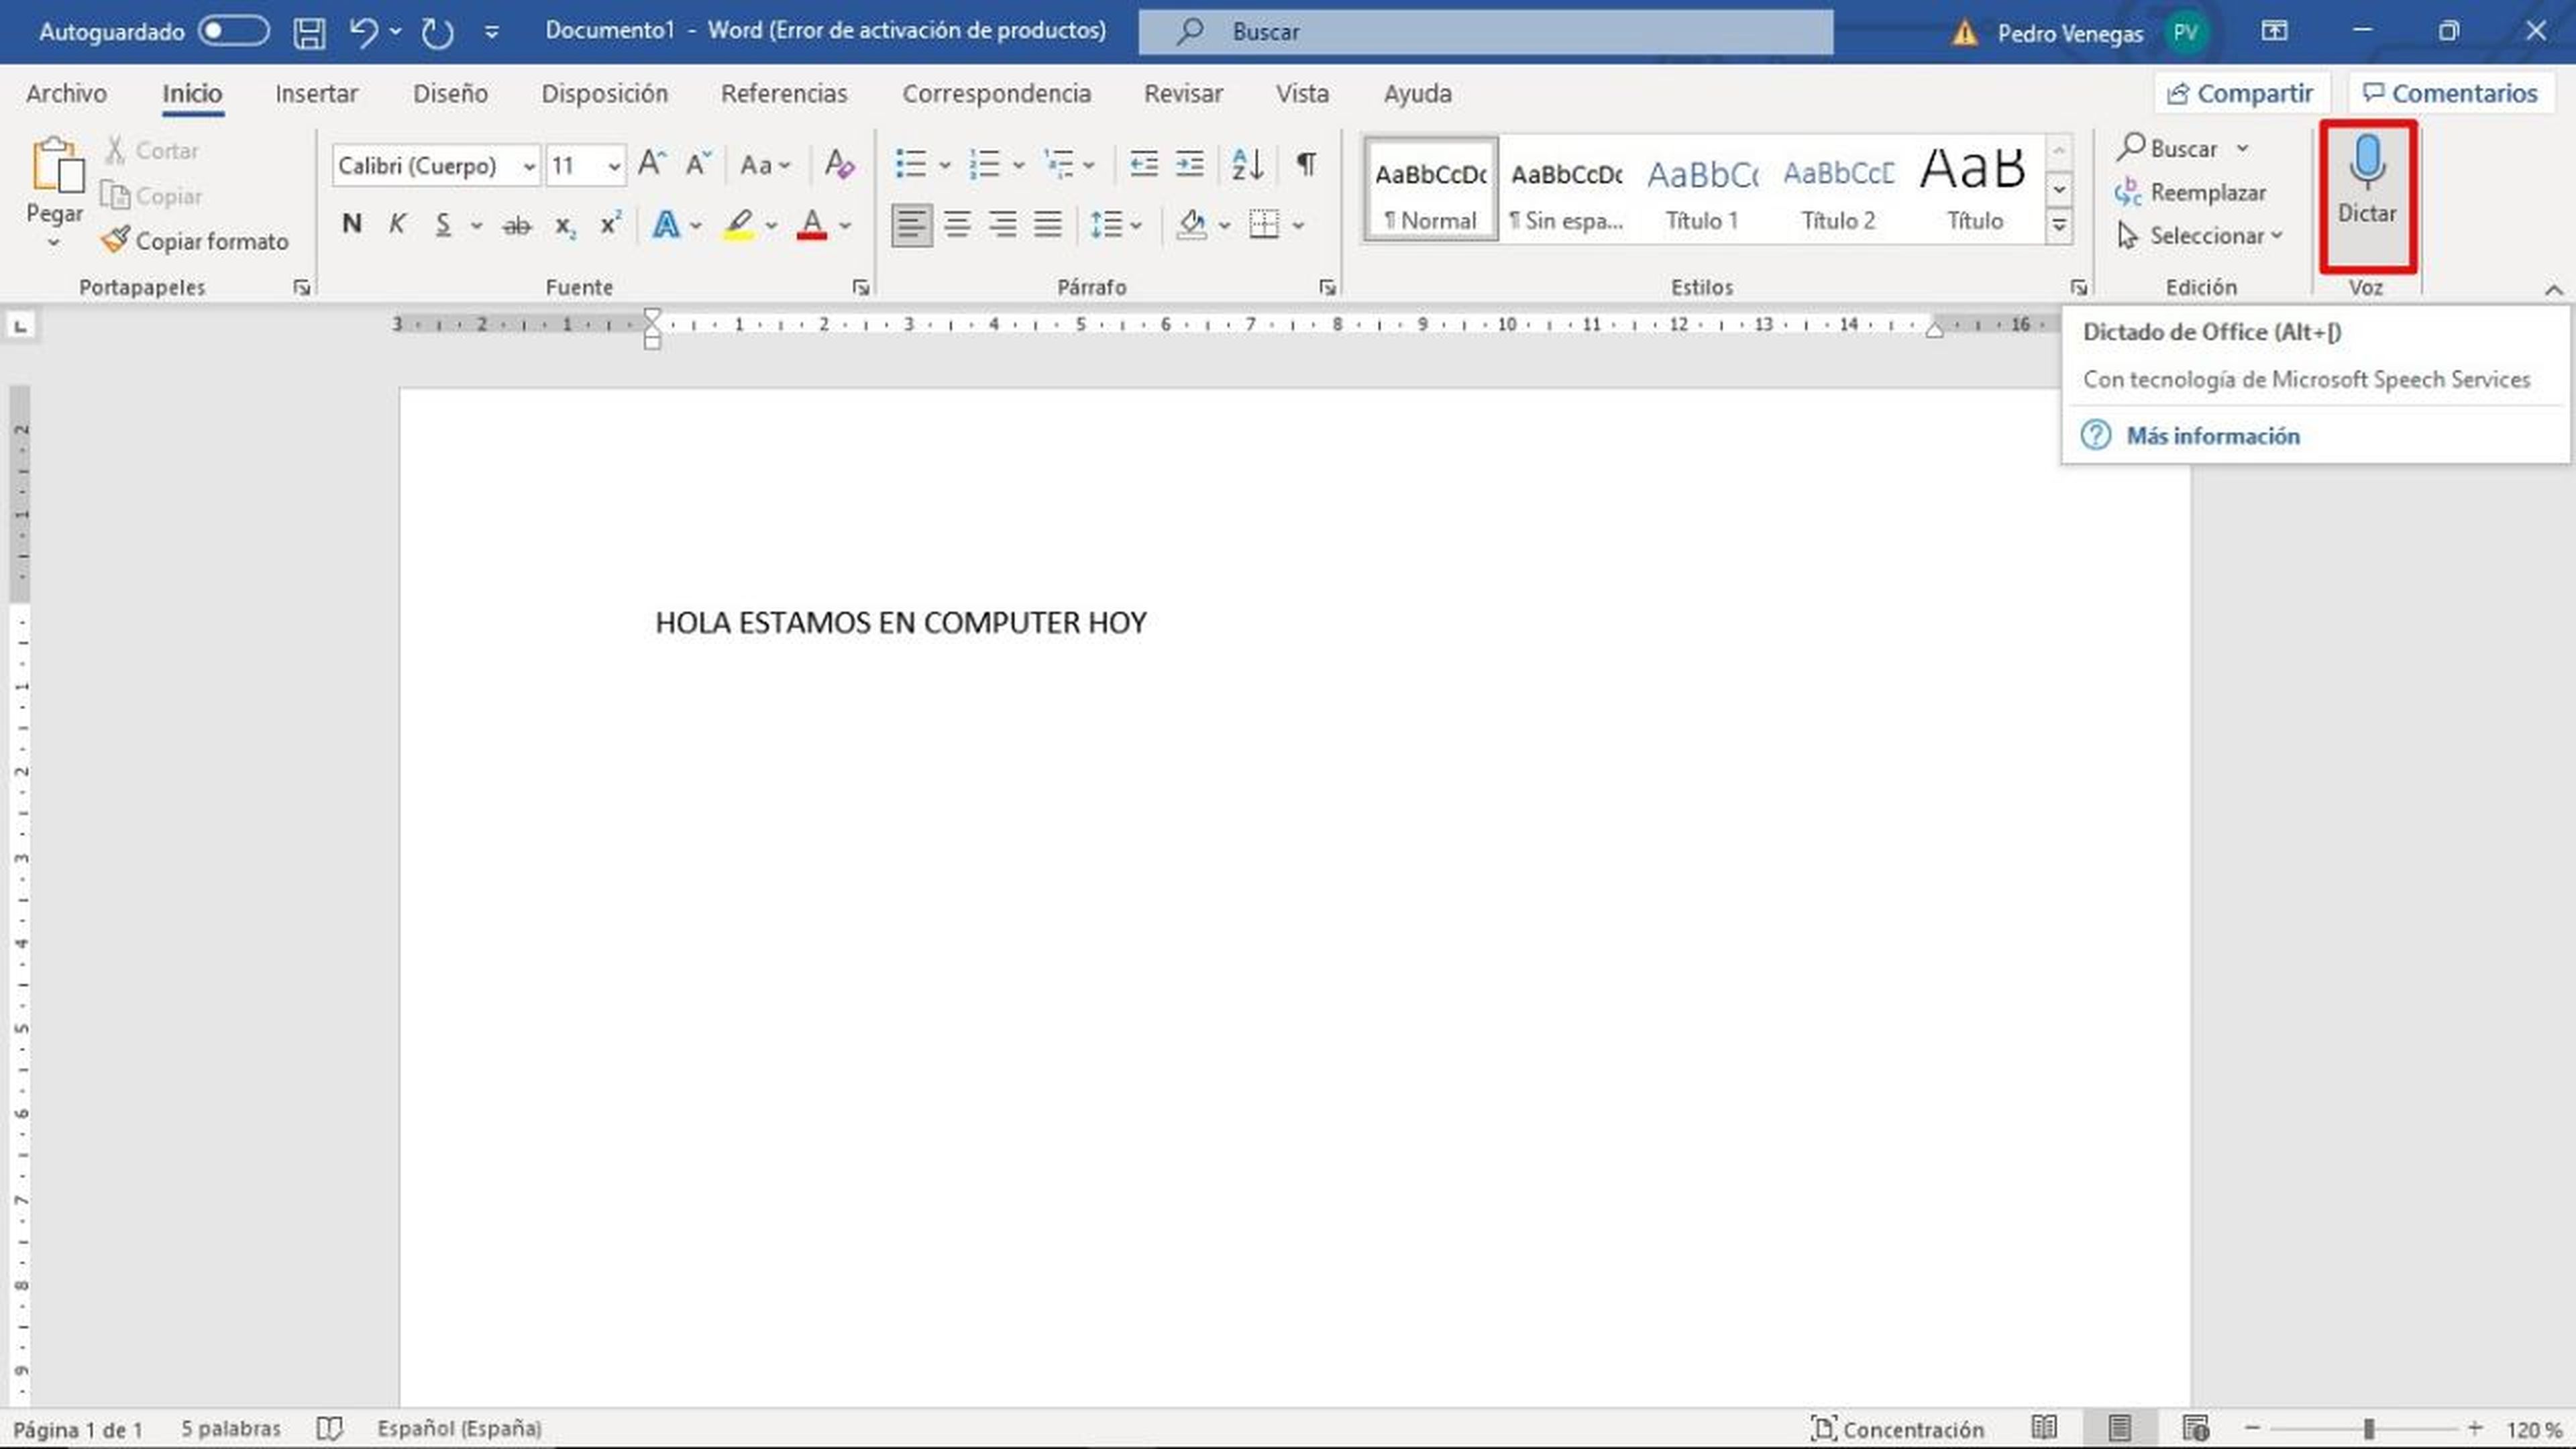The width and height of the screenshot is (2576, 1449).
Task: Open the Referencias tab
Action: pyautogui.click(x=784, y=93)
